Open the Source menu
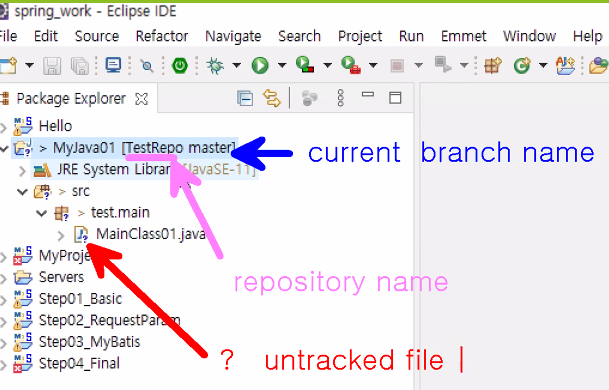The height and width of the screenshot is (390, 609). (x=97, y=36)
